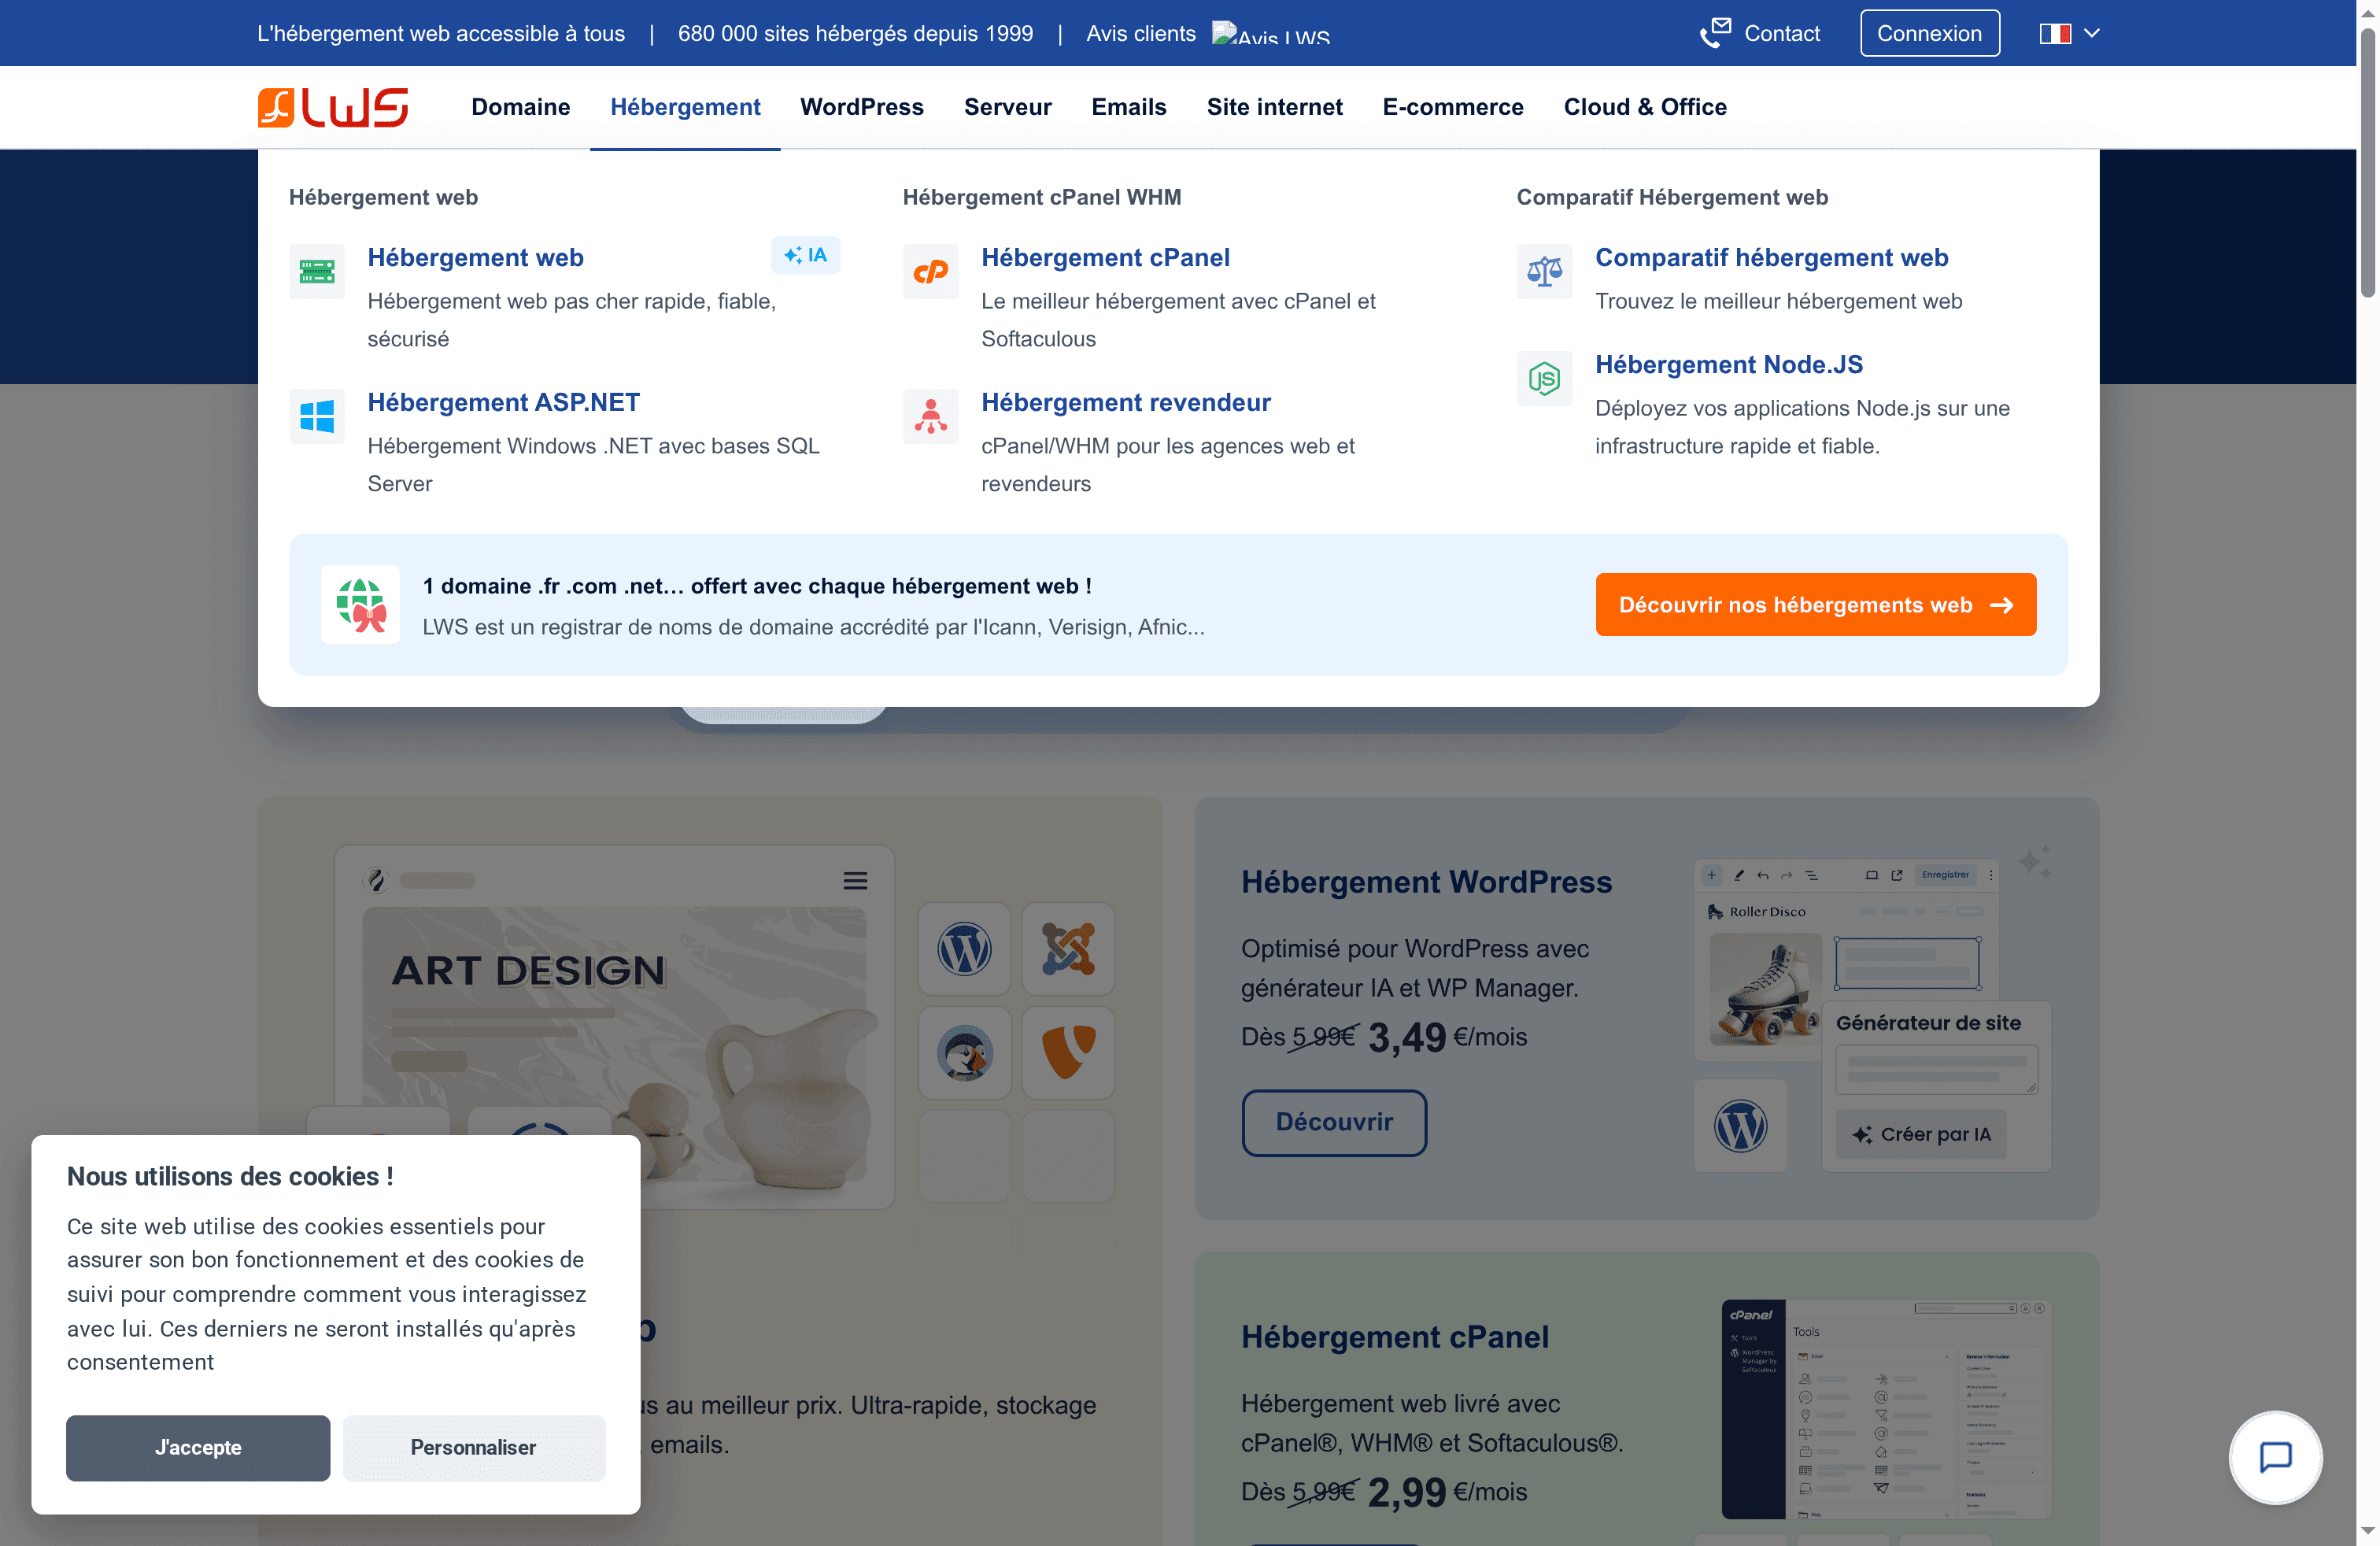Click the globe with ribbon domain icon

coord(361,604)
